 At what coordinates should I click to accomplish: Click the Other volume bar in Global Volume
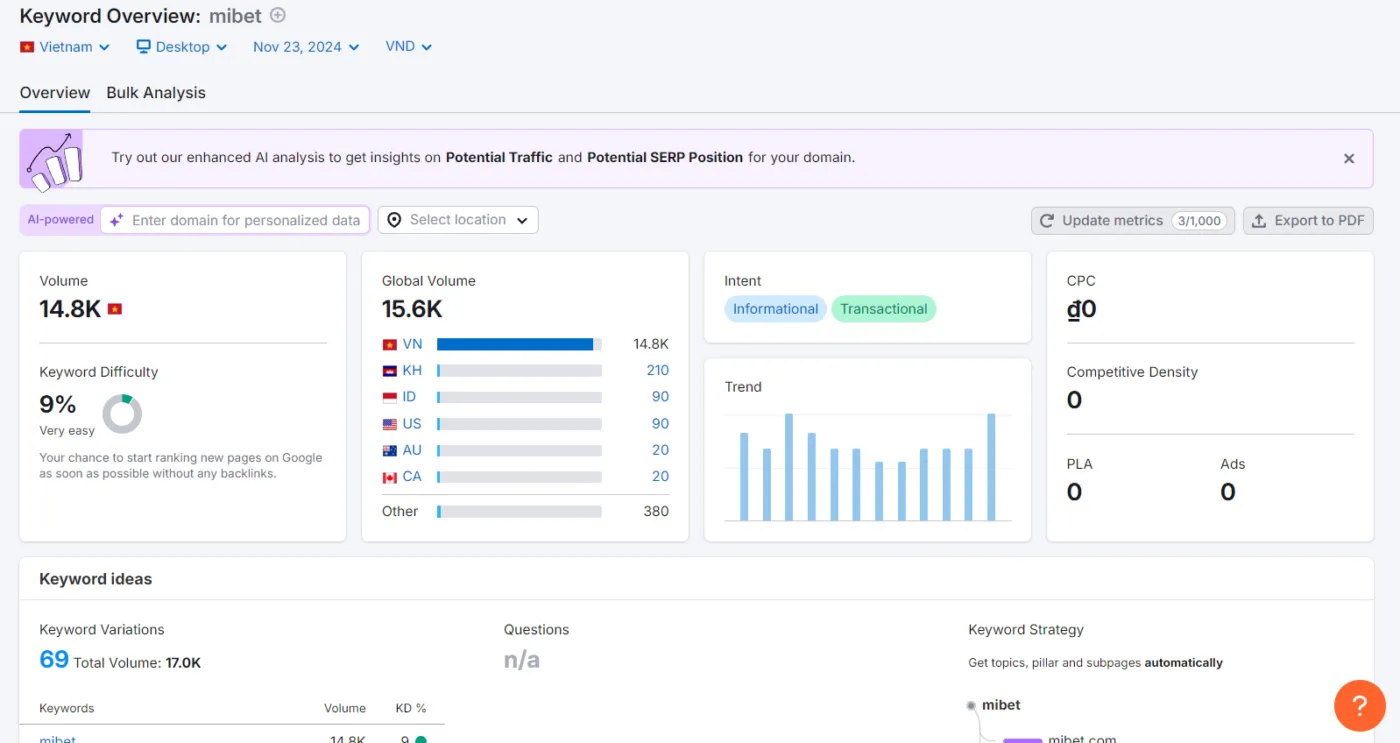(x=519, y=511)
